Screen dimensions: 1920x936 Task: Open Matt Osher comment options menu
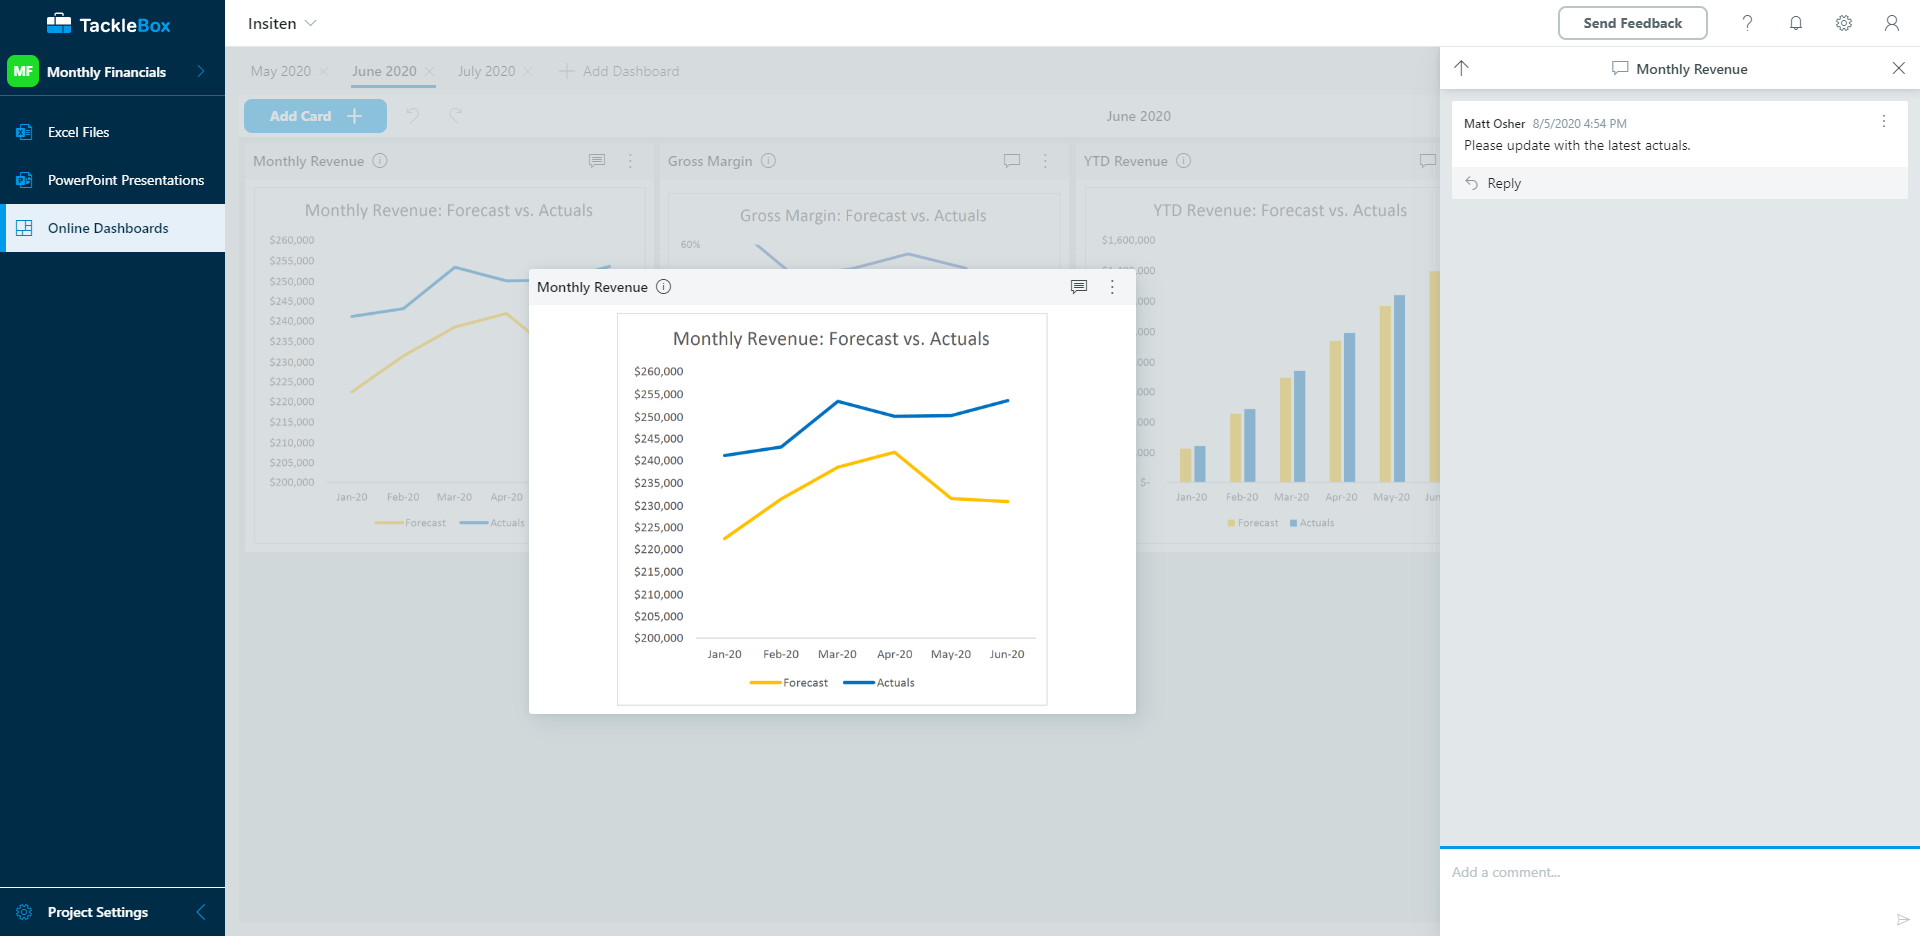(x=1884, y=121)
